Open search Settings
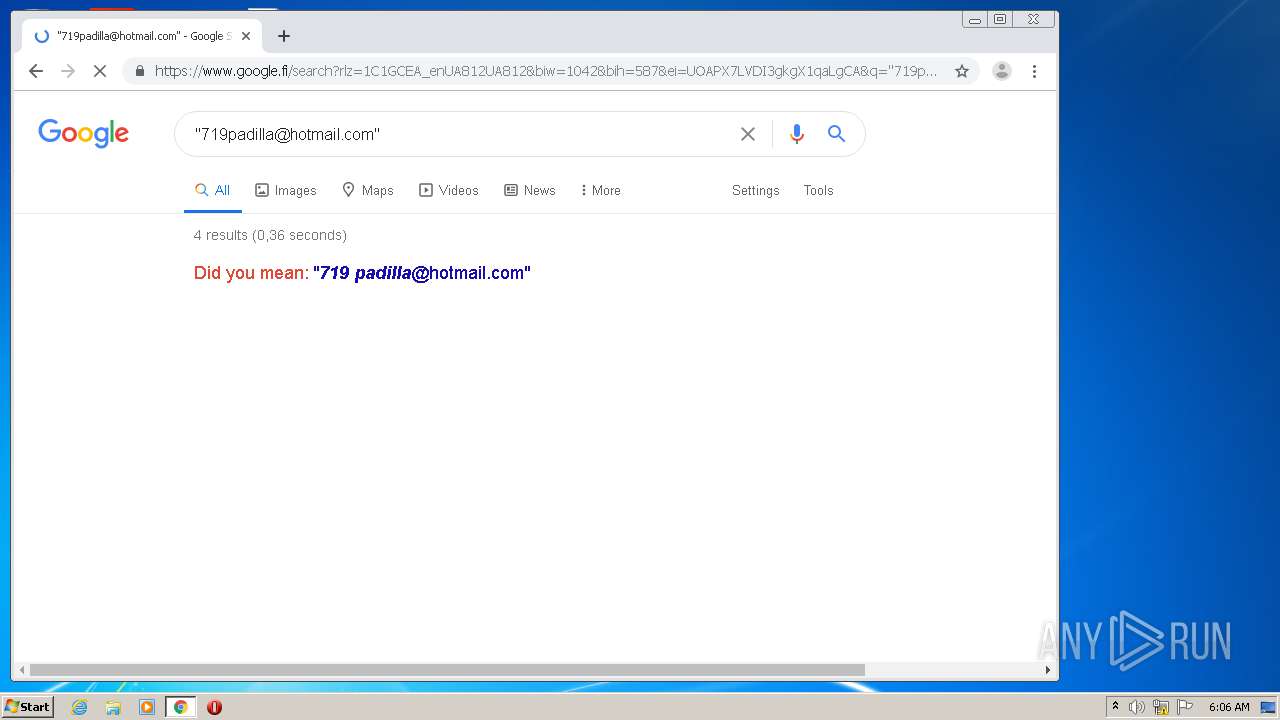This screenshot has height=720, width=1280. [x=755, y=190]
